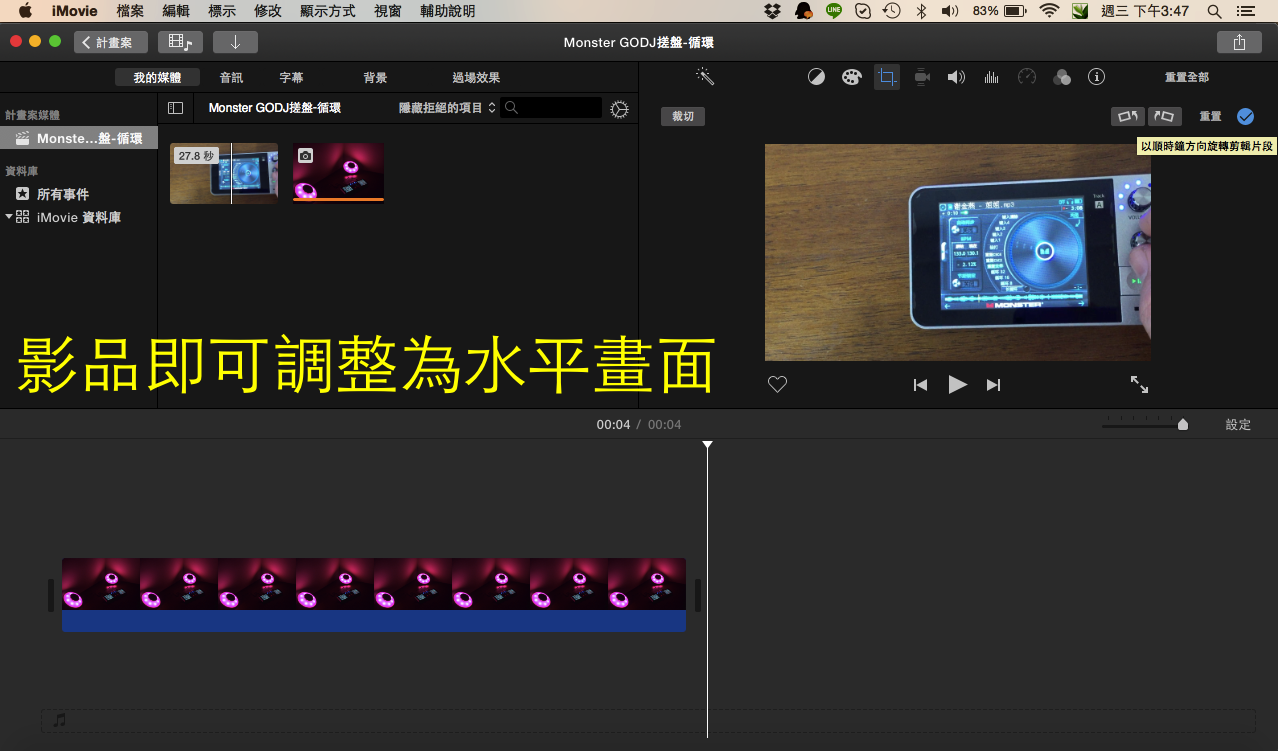This screenshot has height=751, width=1278.
Task: Open the 修改 menu
Action: 268,11
